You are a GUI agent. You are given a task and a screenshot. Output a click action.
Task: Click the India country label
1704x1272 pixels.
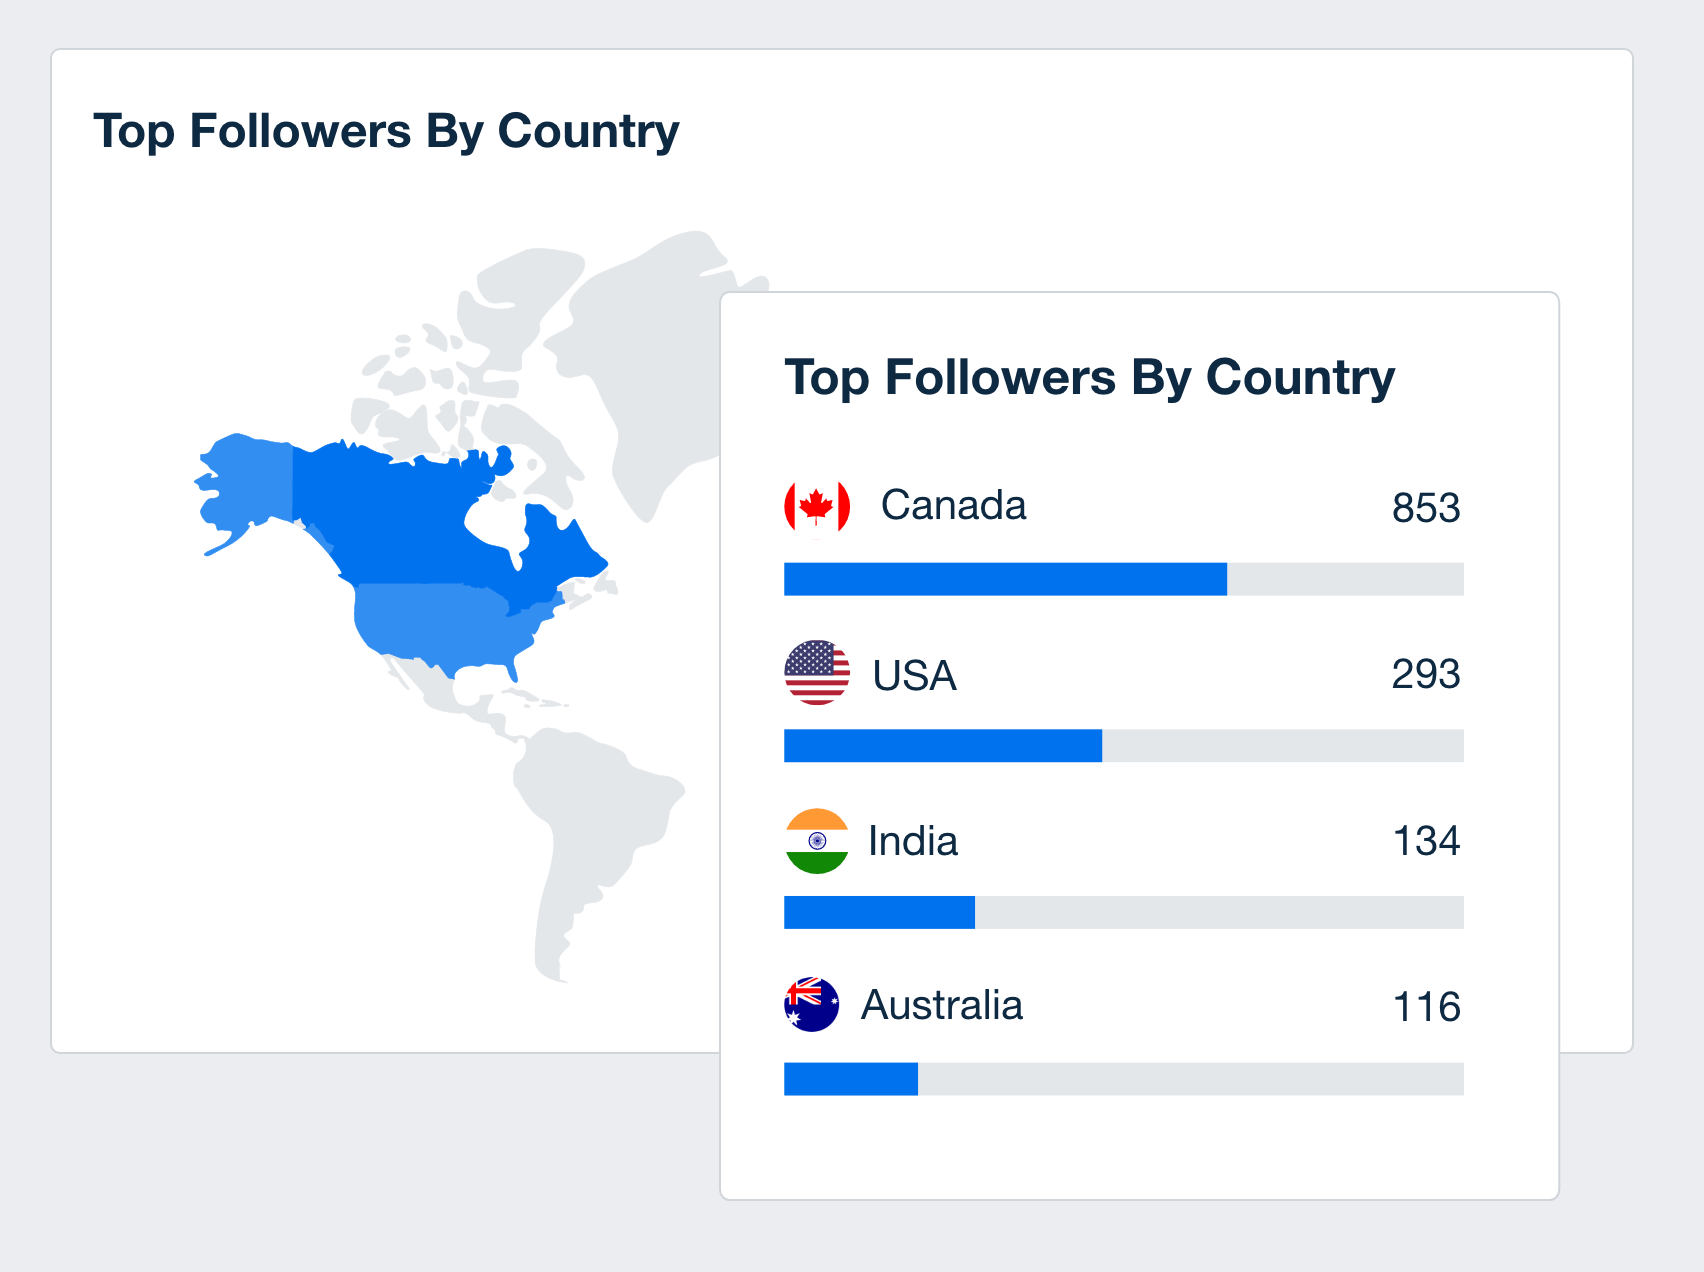[x=913, y=841]
